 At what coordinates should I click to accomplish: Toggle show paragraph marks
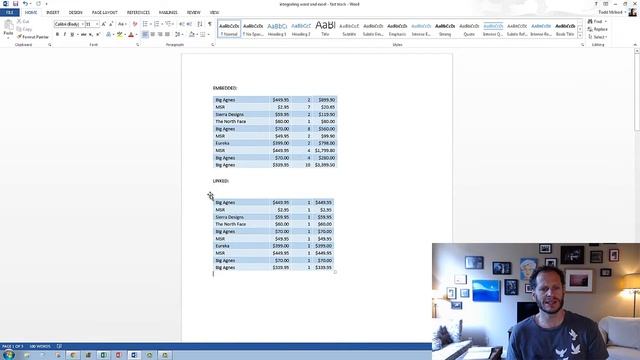tap(210, 24)
